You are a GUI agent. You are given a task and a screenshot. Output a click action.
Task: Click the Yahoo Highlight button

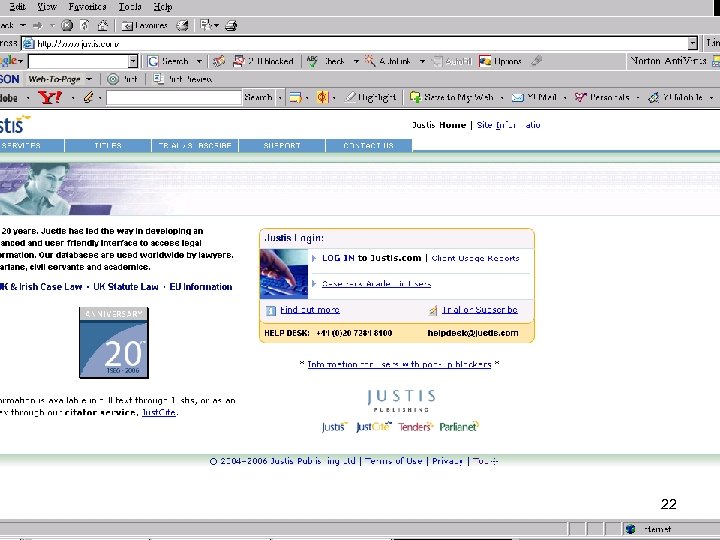[370, 97]
